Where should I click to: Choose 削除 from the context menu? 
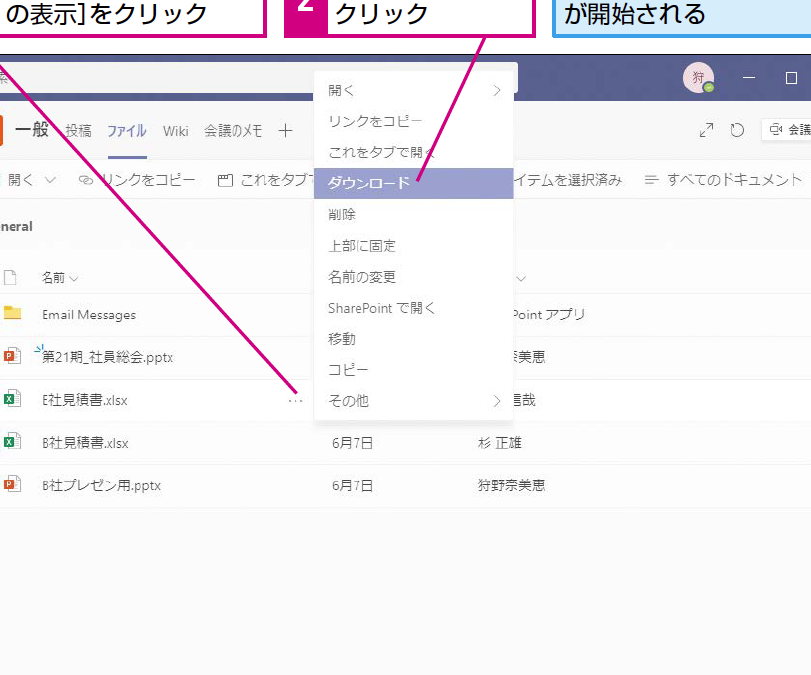[342, 215]
